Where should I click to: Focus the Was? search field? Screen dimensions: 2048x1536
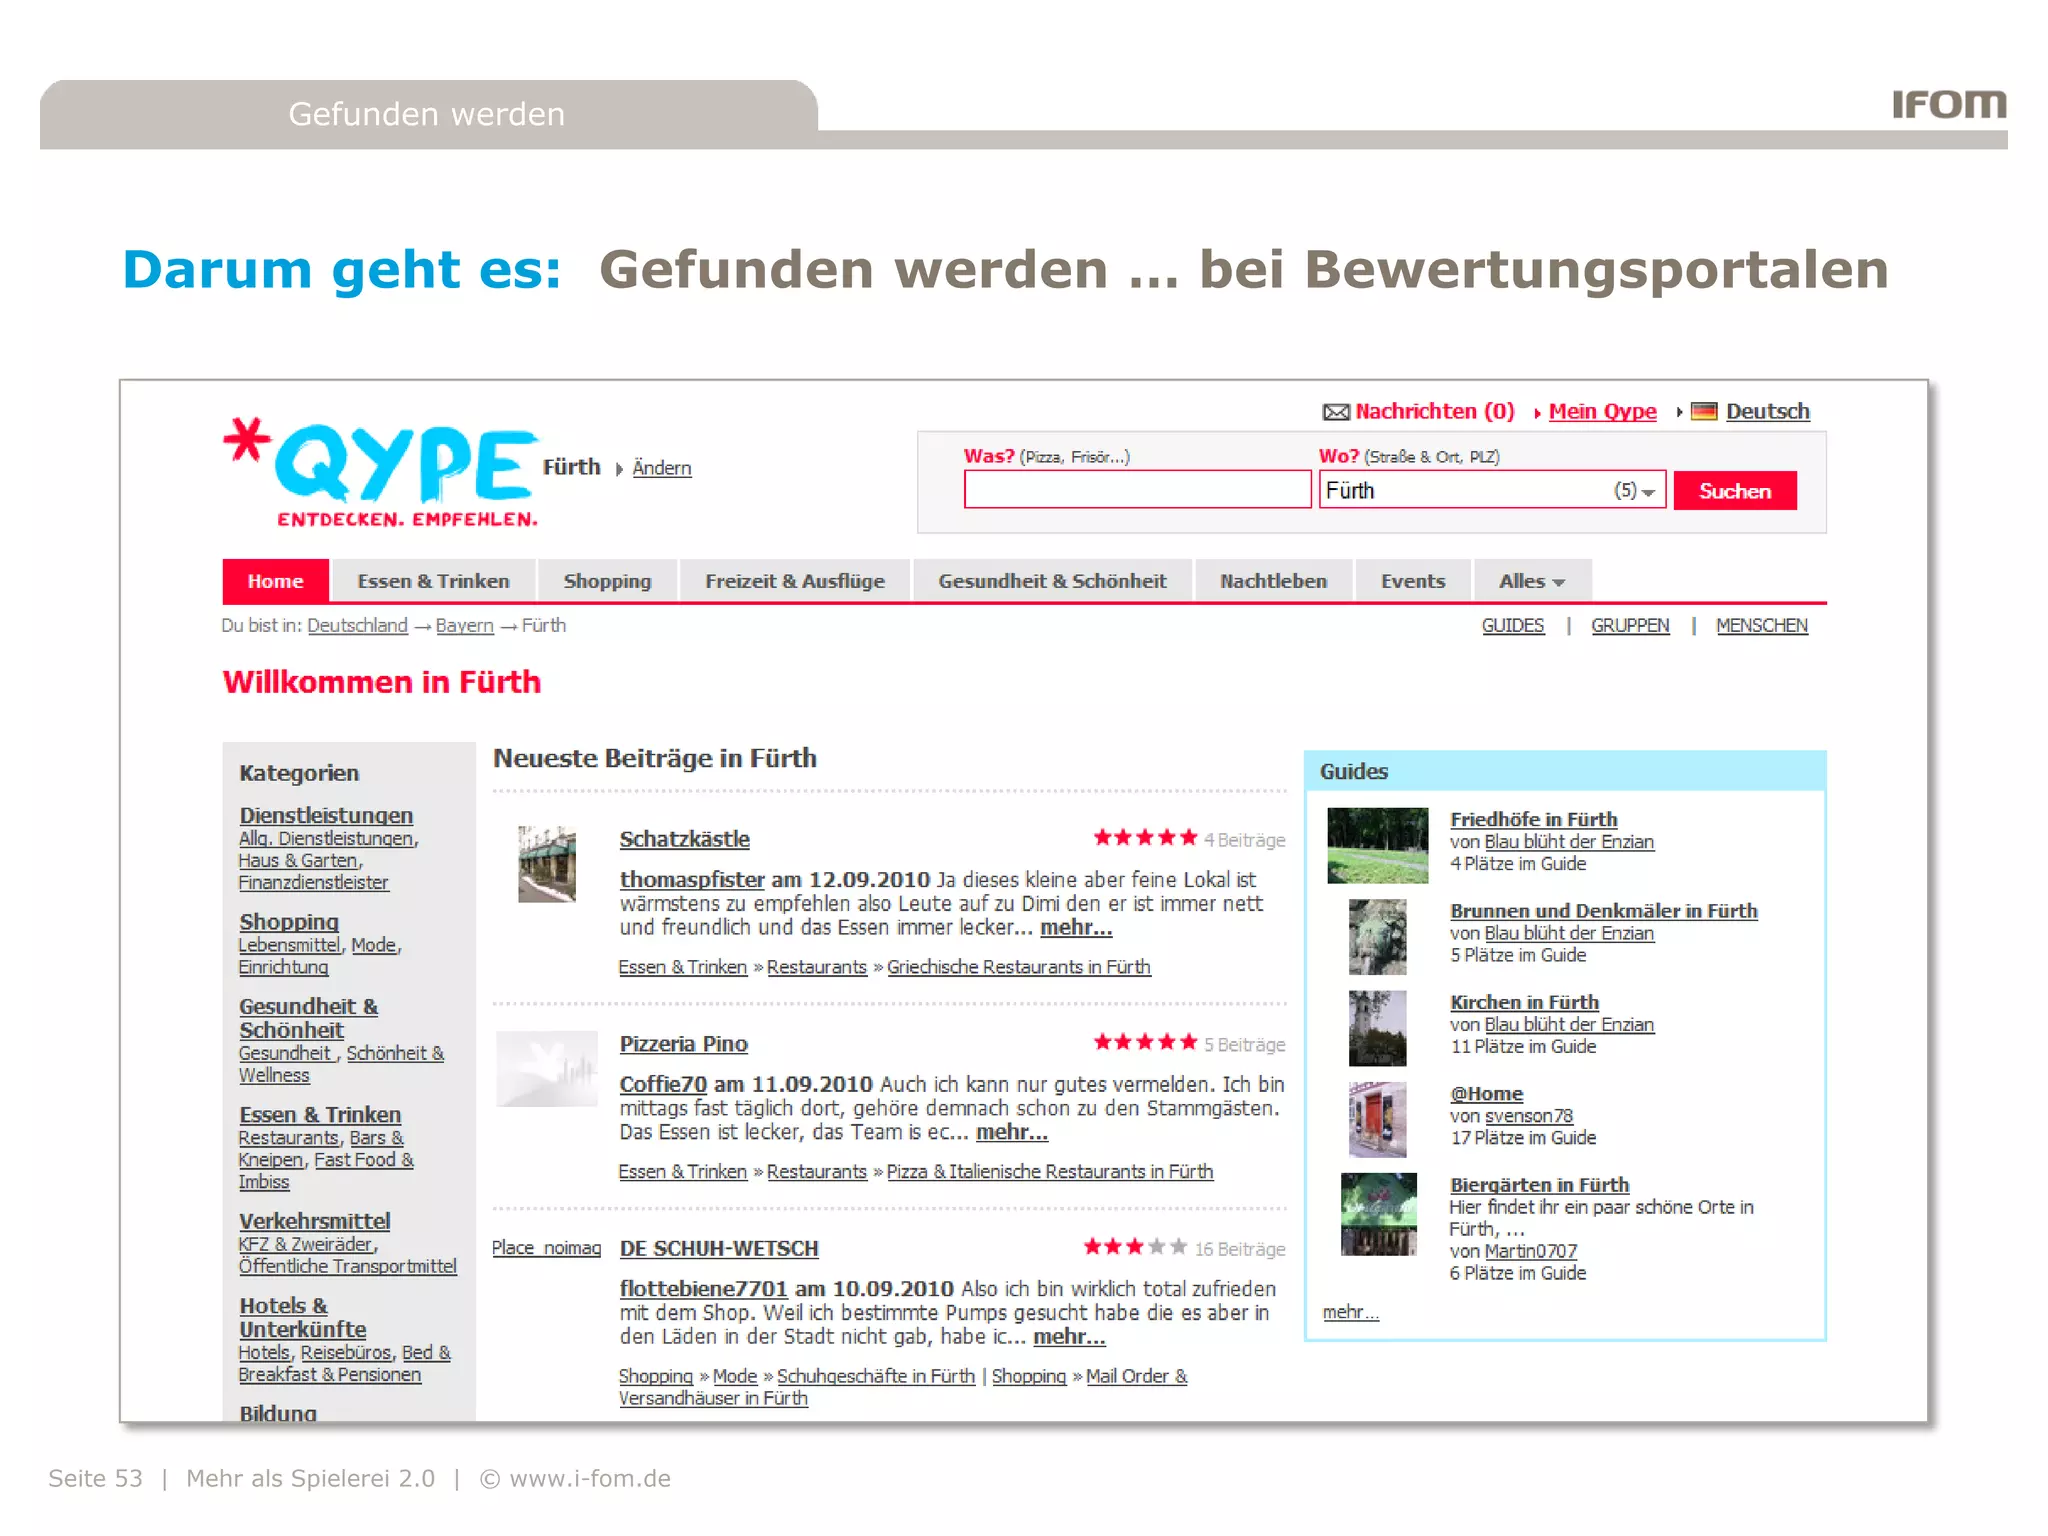[1138, 490]
